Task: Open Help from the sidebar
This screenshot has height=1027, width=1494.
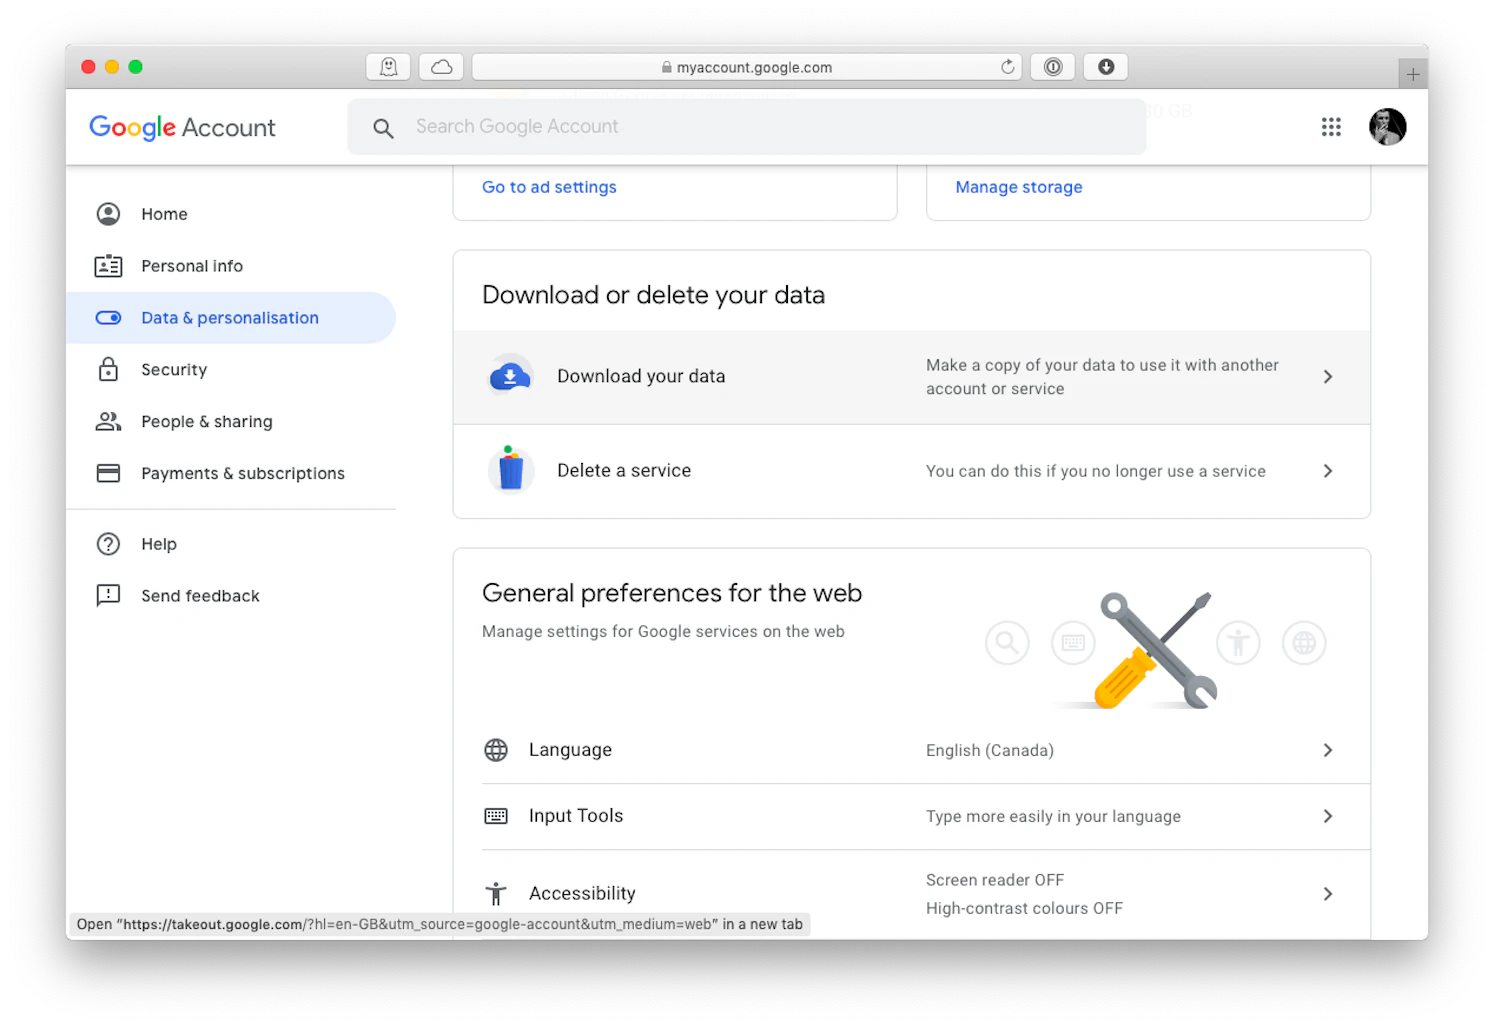Action: coord(231,544)
